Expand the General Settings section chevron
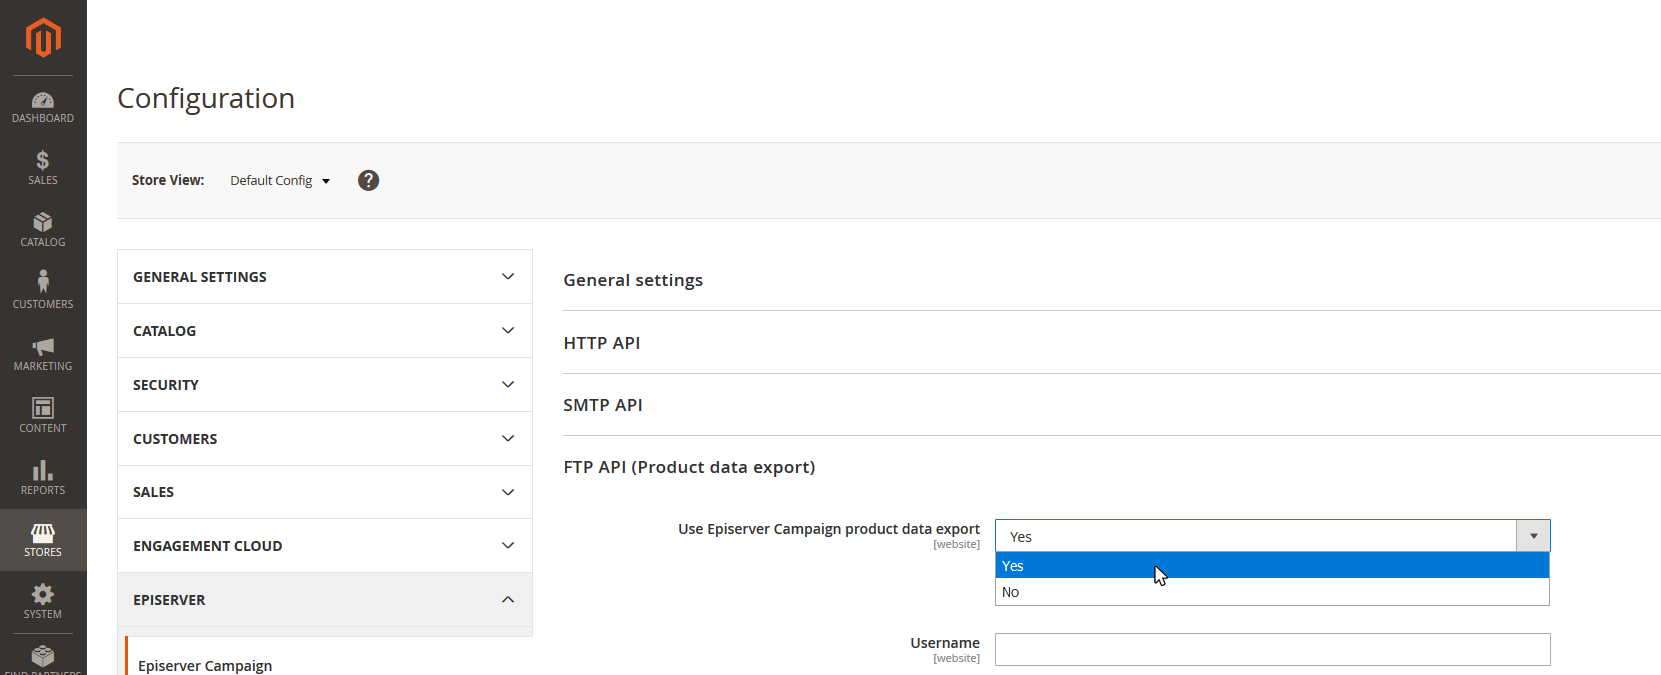 (508, 276)
